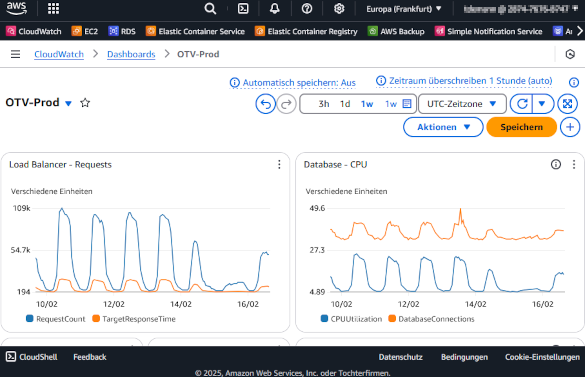Open CloudWatch favorite shortcut
Screen dimensions: 585x377
click(x=34, y=31)
